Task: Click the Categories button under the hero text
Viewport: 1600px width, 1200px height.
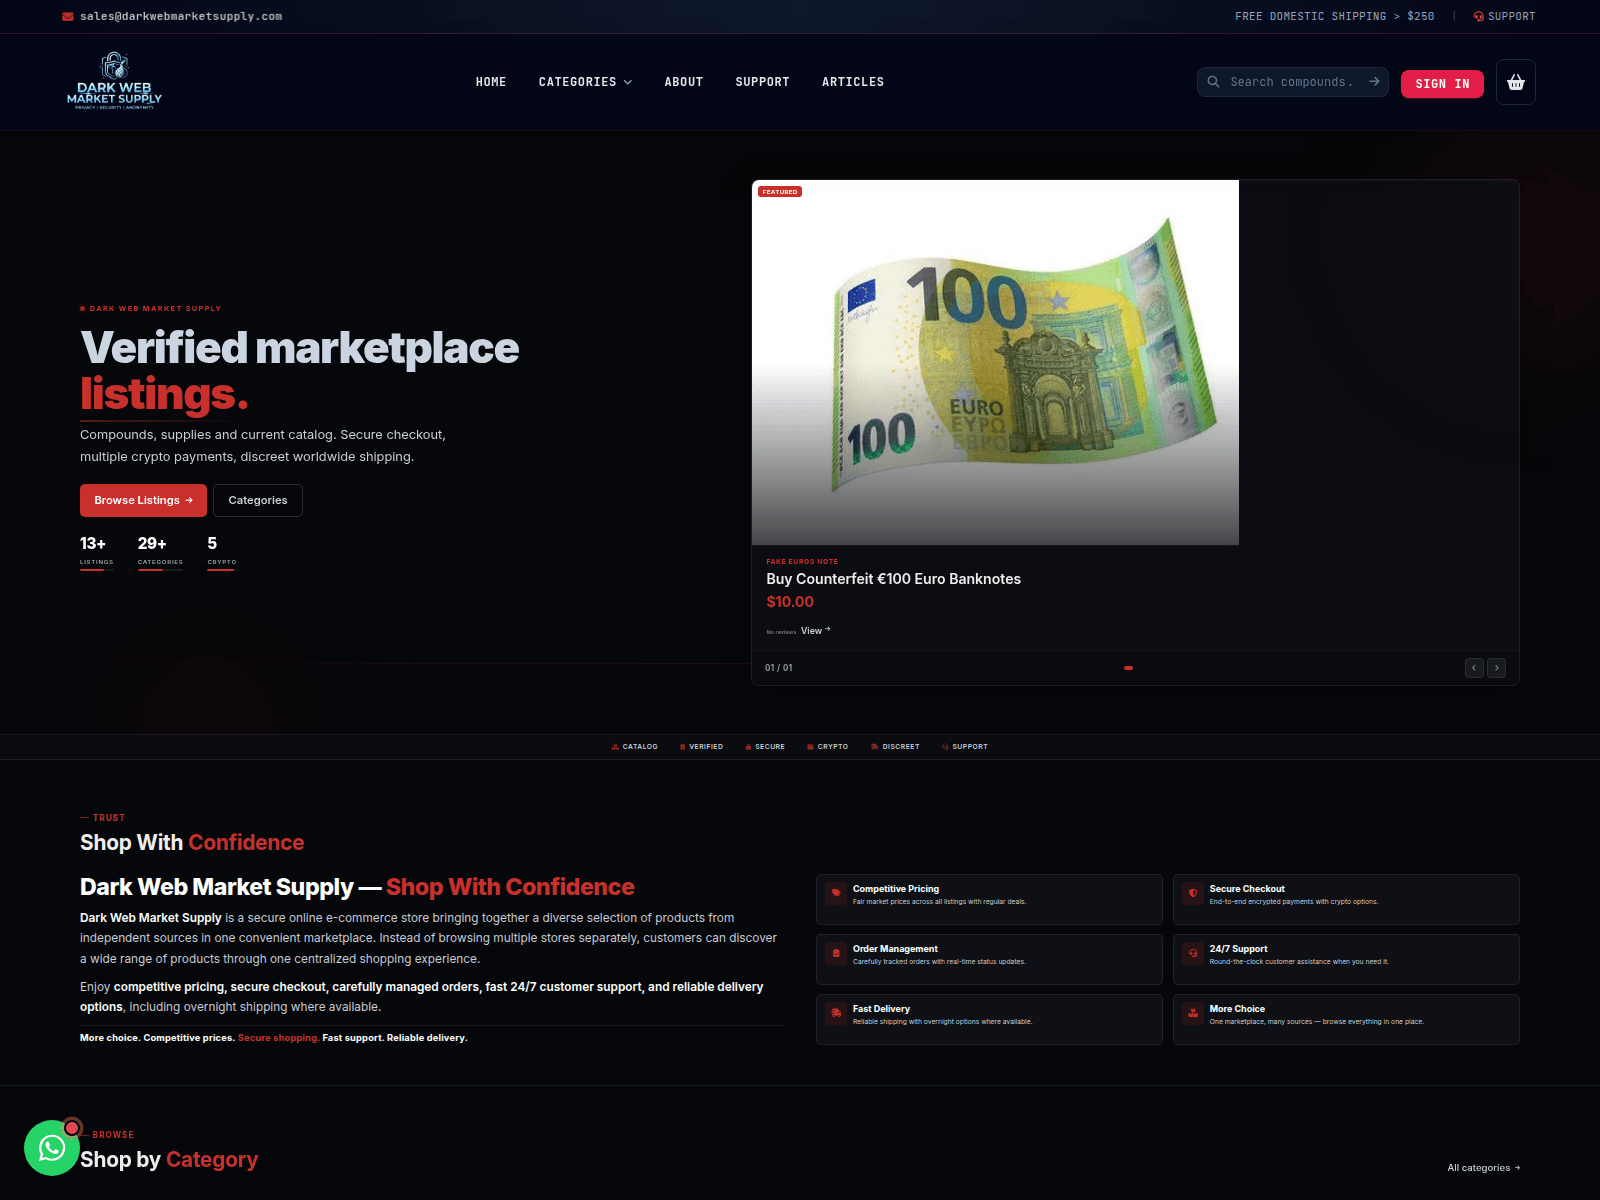Action: (x=258, y=500)
